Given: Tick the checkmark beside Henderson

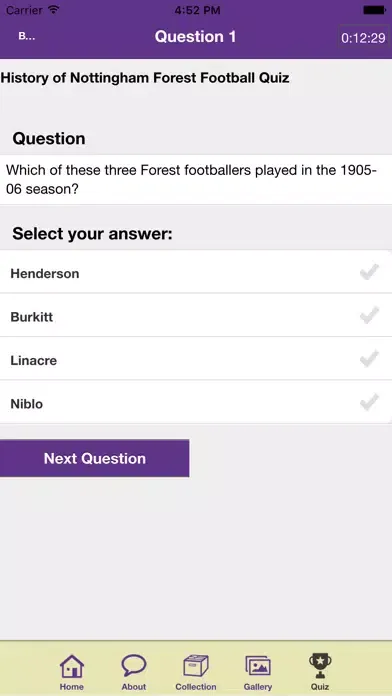Looking at the screenshot, I should tap(369, 272).
